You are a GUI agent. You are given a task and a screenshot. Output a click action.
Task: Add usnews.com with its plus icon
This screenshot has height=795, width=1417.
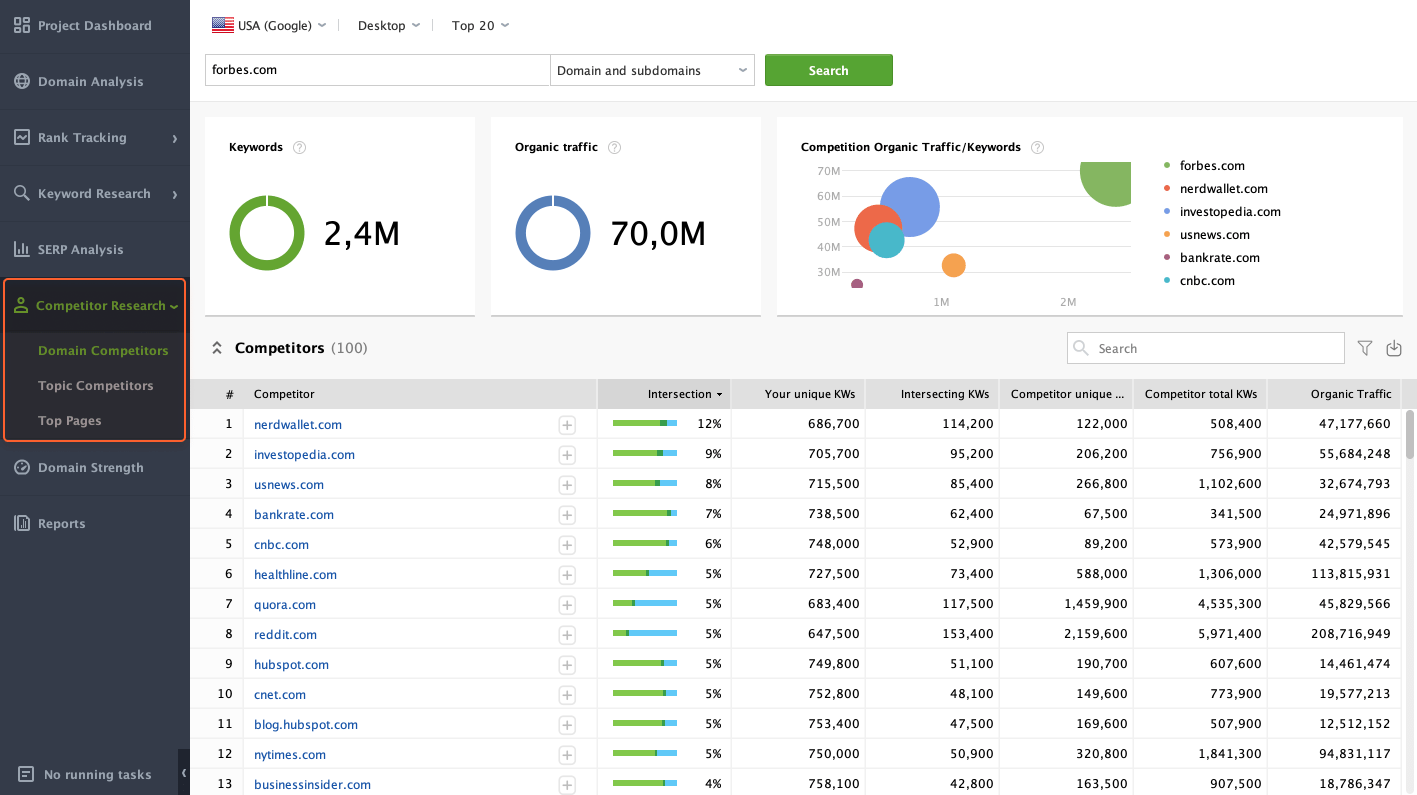click(567, 485)
